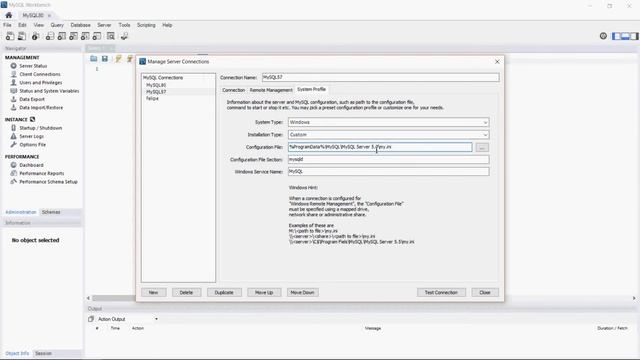Open the Query menu
Viewport: 640px width, 360px height.
tap(57, 25)
